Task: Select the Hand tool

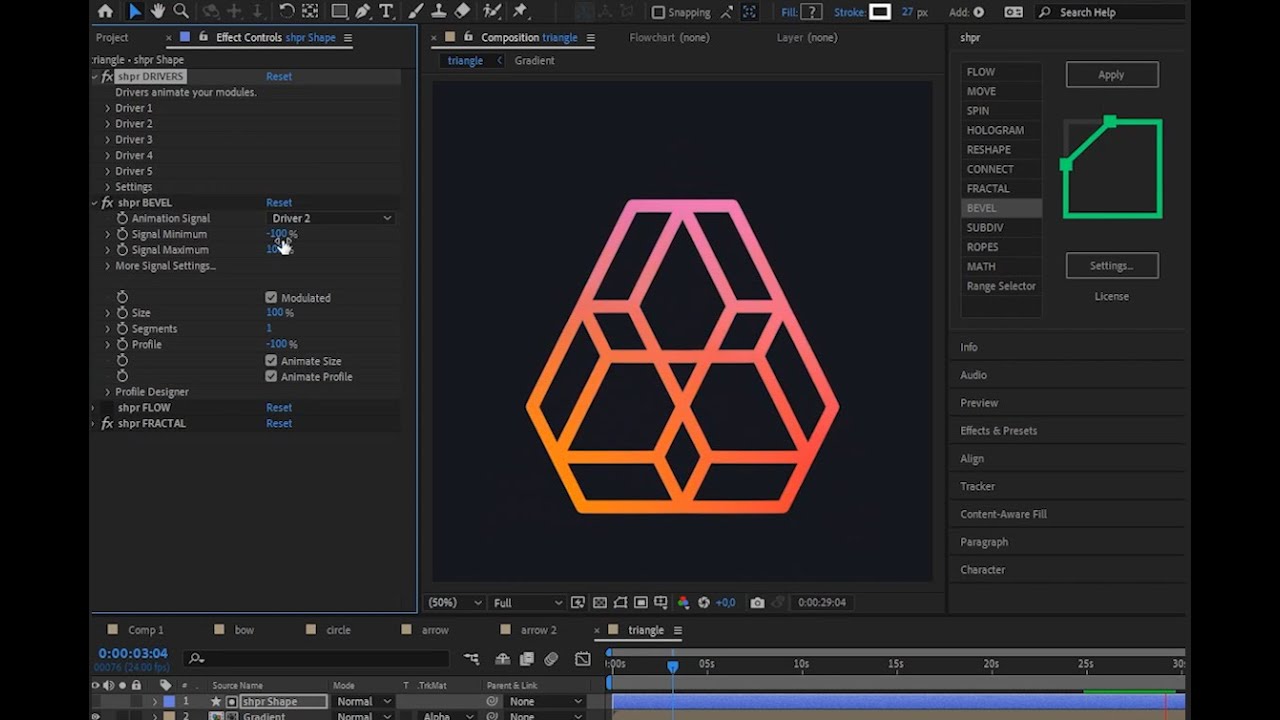Action: click(x=157, y=12)
